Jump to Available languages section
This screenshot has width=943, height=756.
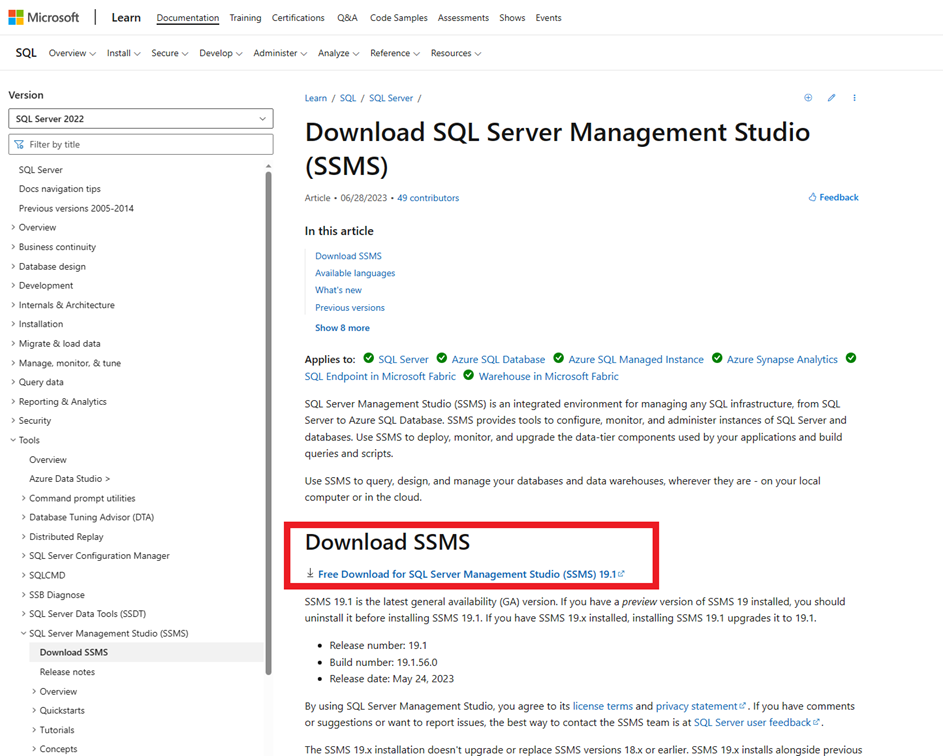pyautogui.click(x=355, y=273)
